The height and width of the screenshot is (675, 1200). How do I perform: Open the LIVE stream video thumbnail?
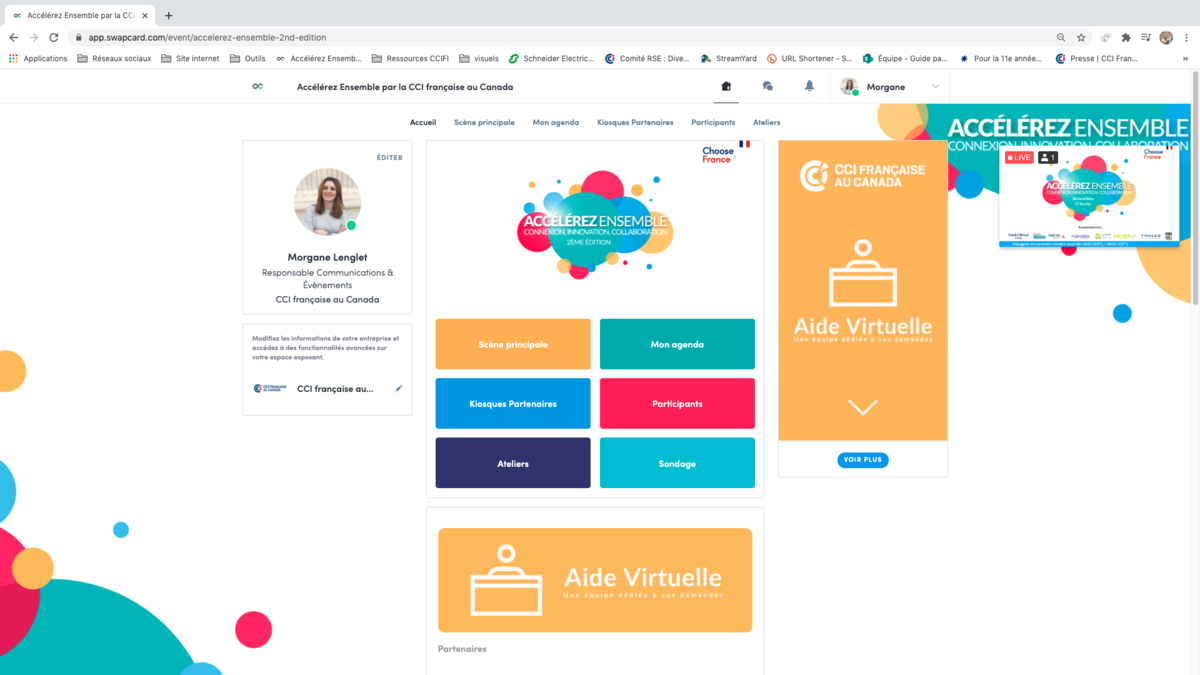pyautogui.click(x=1089, y=198)
